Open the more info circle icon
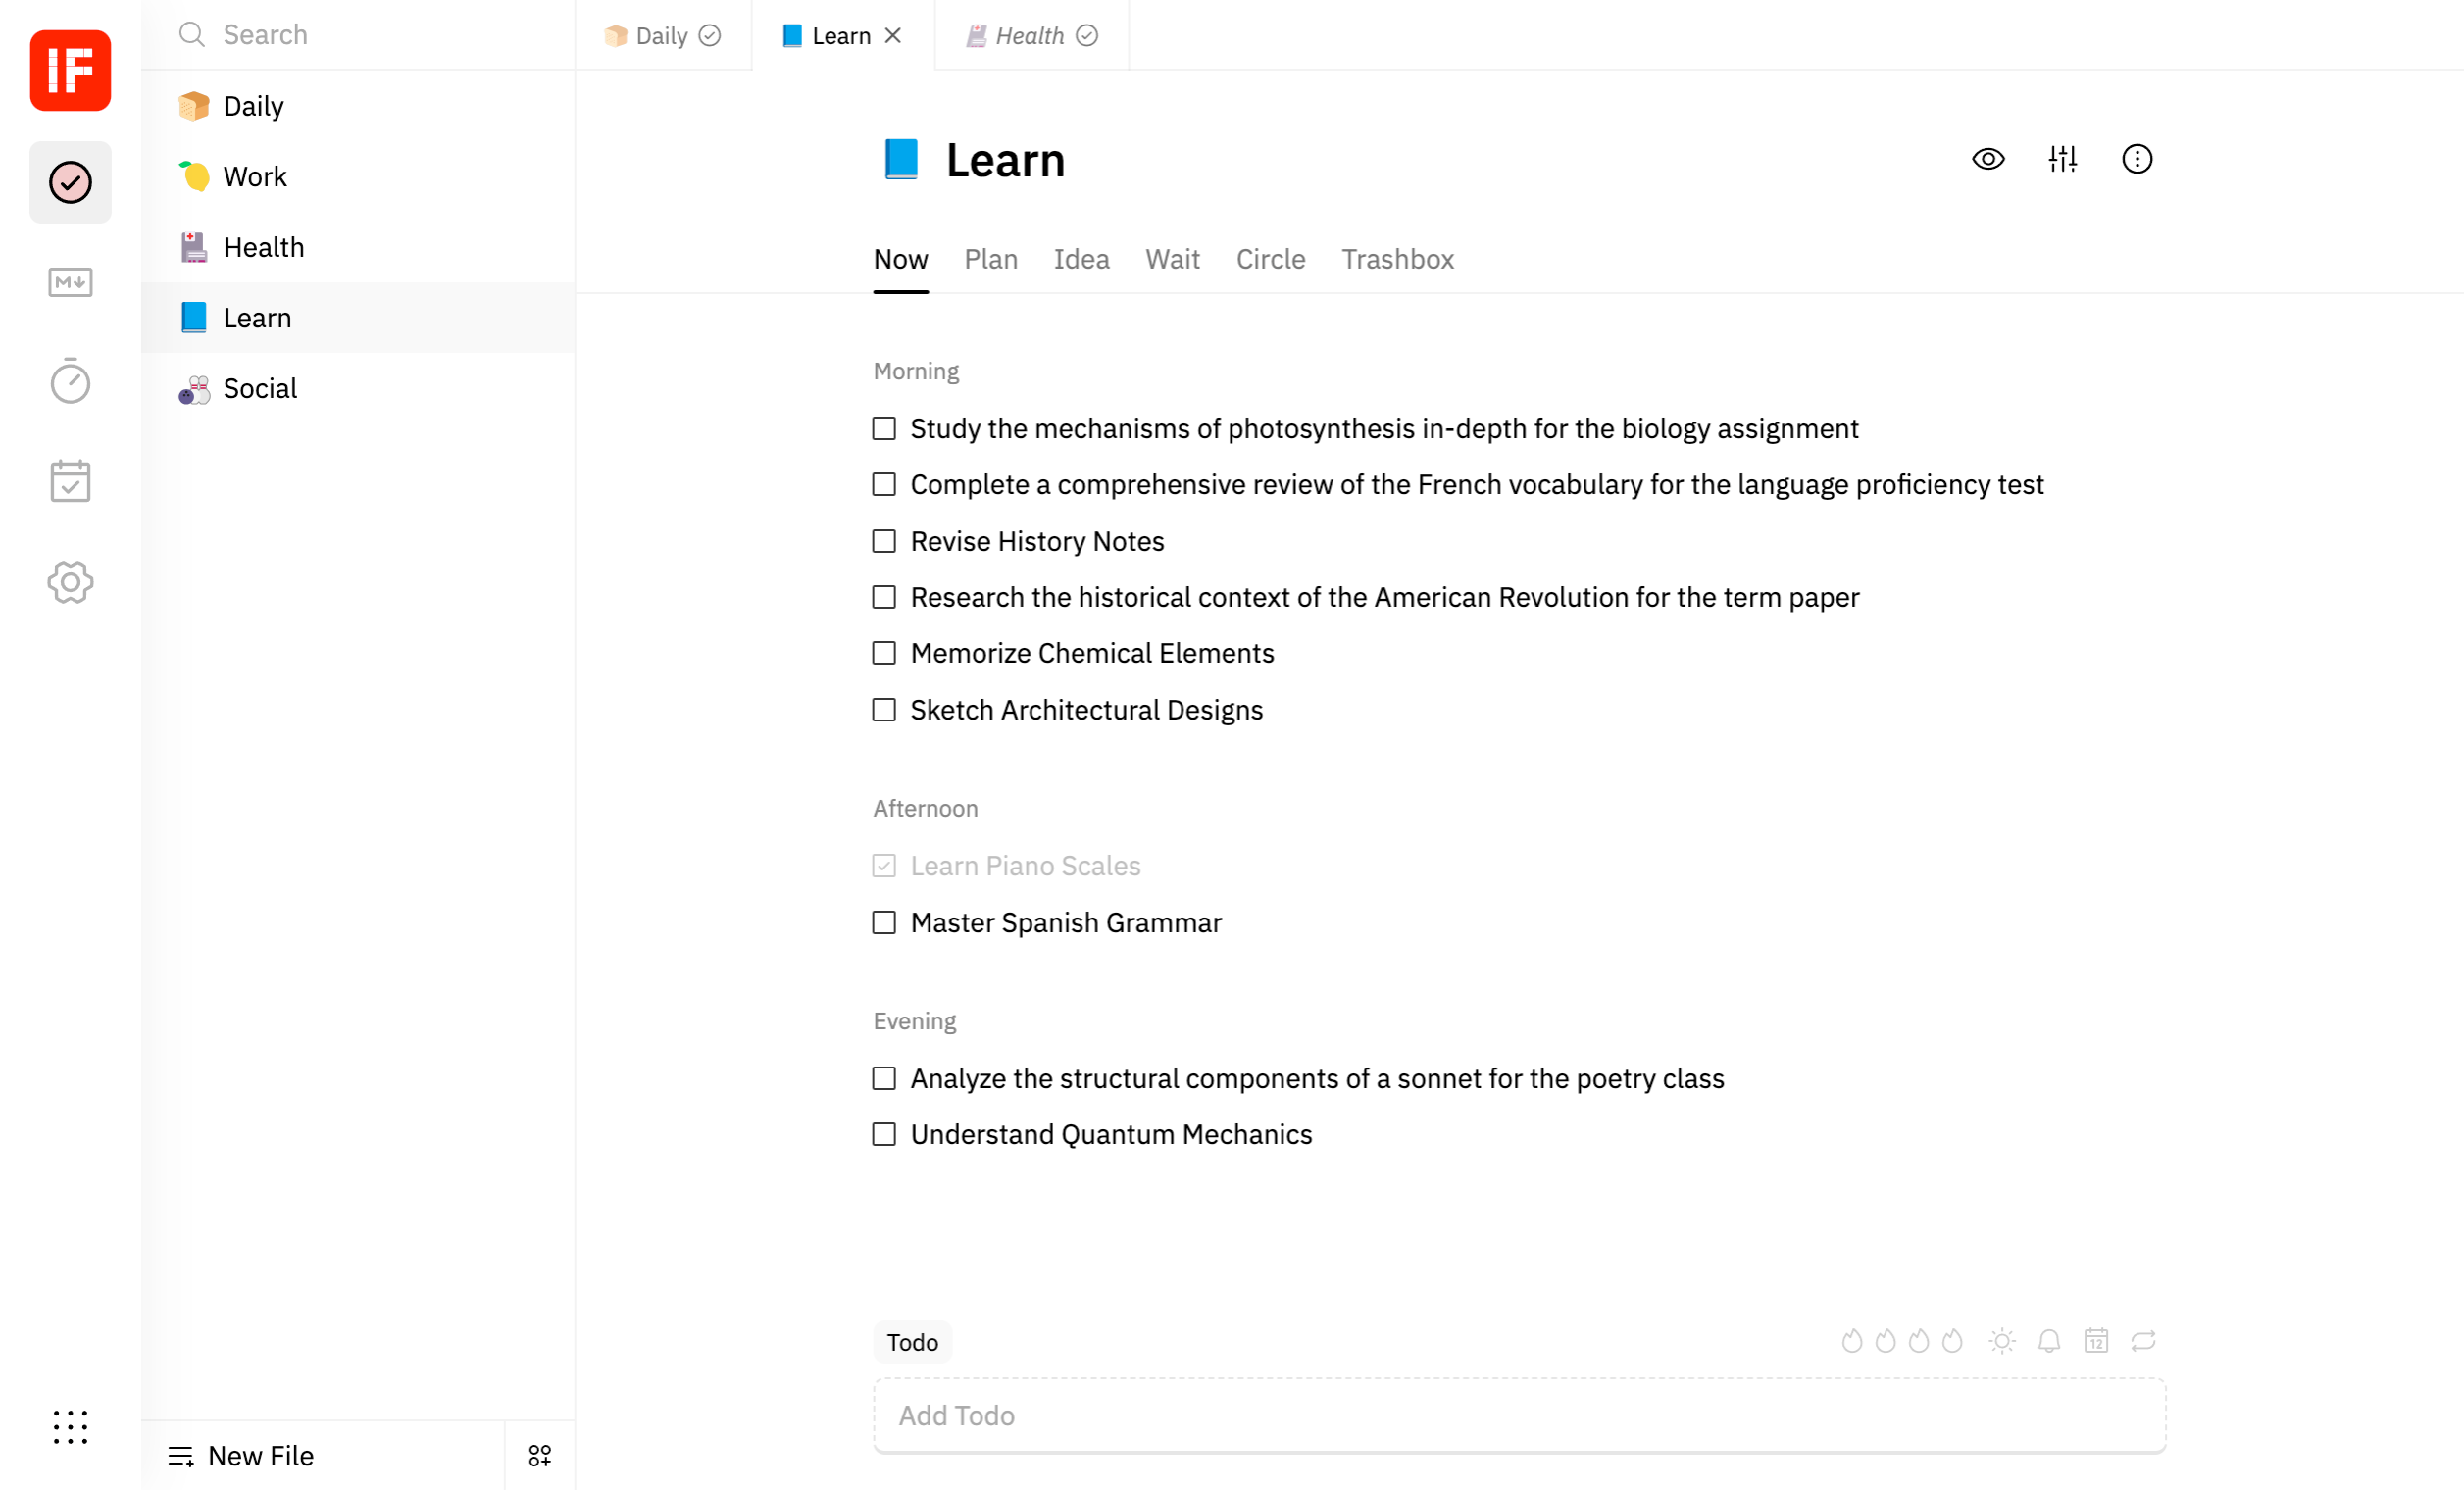 pyautogui.click(x=2136, y=159)
